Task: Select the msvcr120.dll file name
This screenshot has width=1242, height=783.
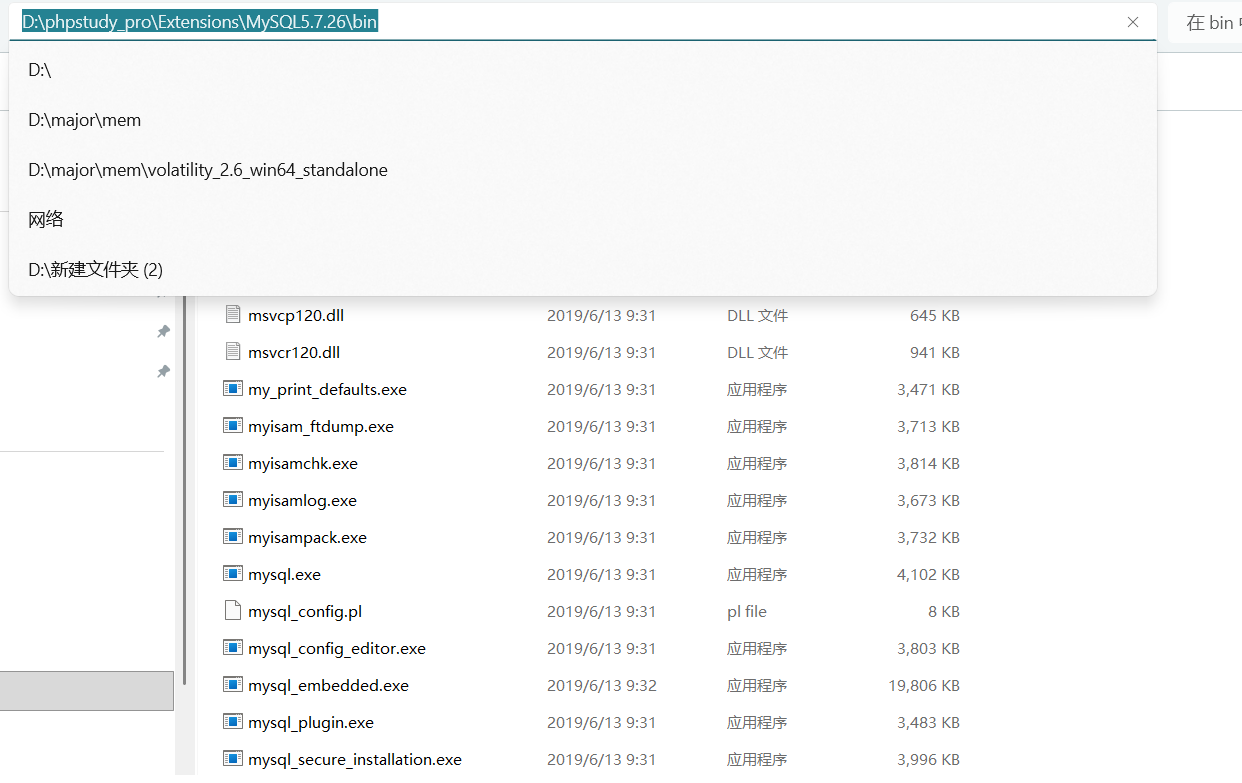Action: point(294,352)
